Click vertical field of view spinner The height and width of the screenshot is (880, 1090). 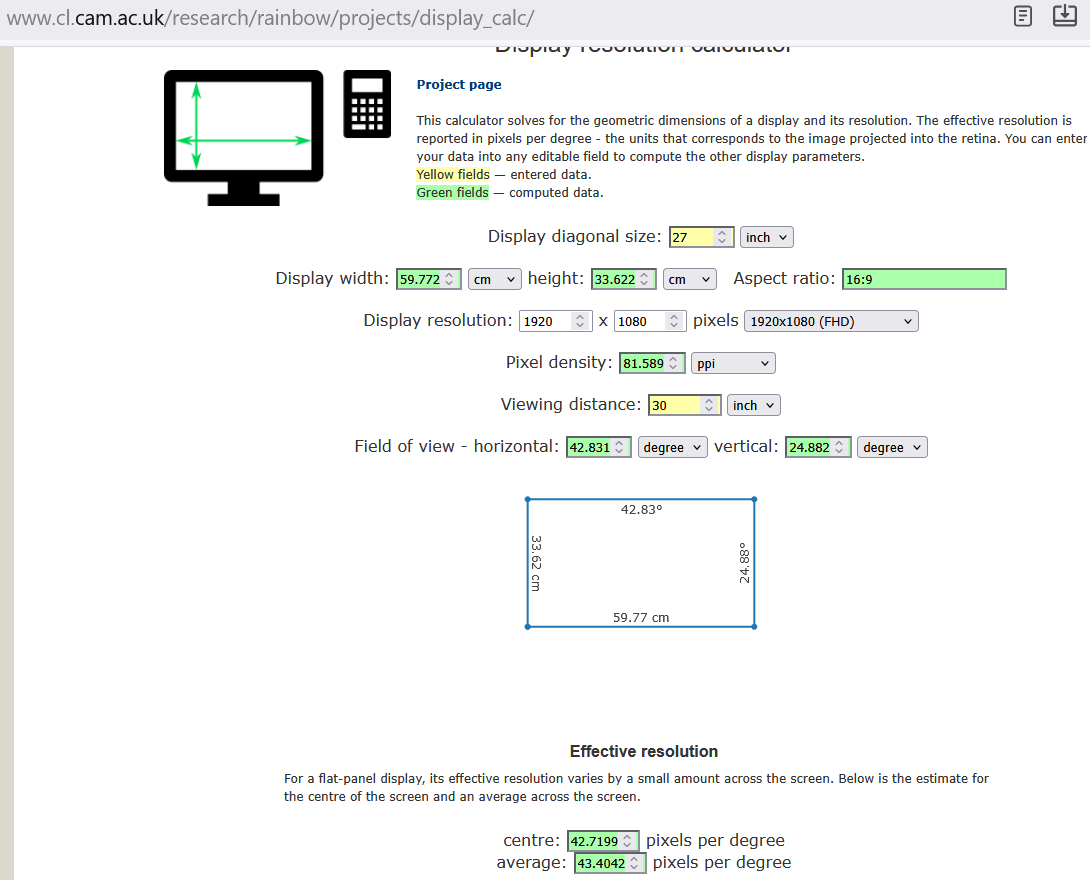(x=839, y=447)
